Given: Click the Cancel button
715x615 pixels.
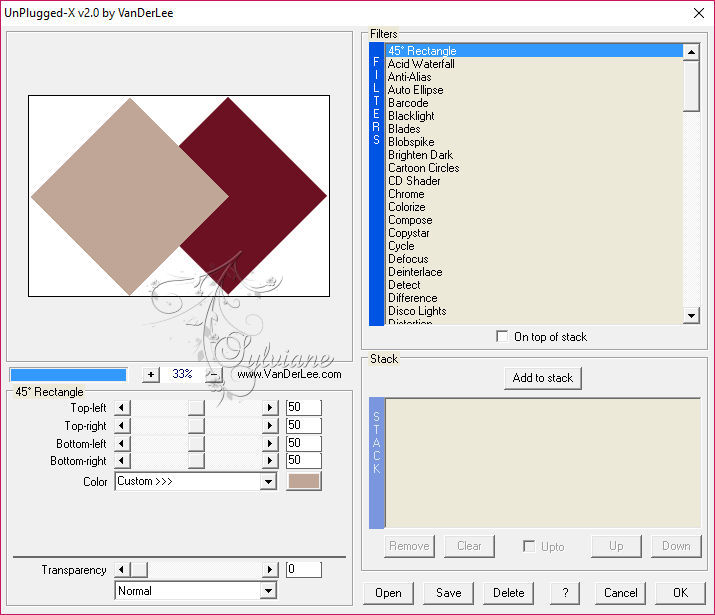Looking at the screenshot, I should coord(620,593).
